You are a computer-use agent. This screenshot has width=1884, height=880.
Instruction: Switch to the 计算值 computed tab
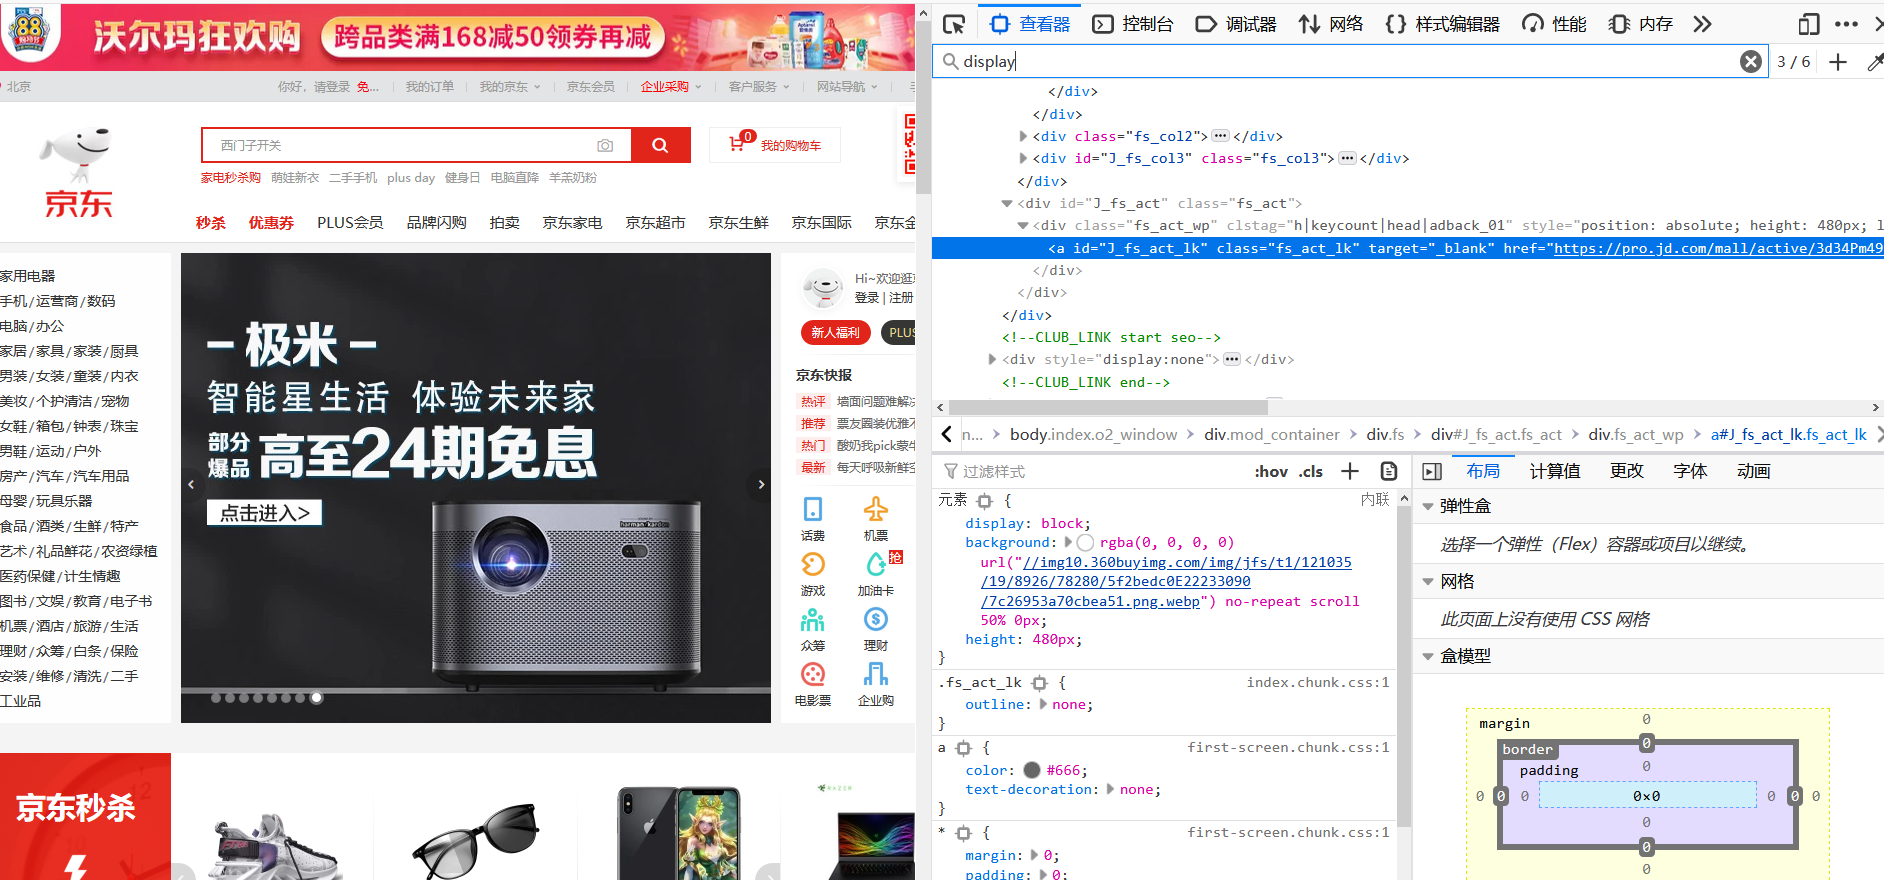[1555, 471]
